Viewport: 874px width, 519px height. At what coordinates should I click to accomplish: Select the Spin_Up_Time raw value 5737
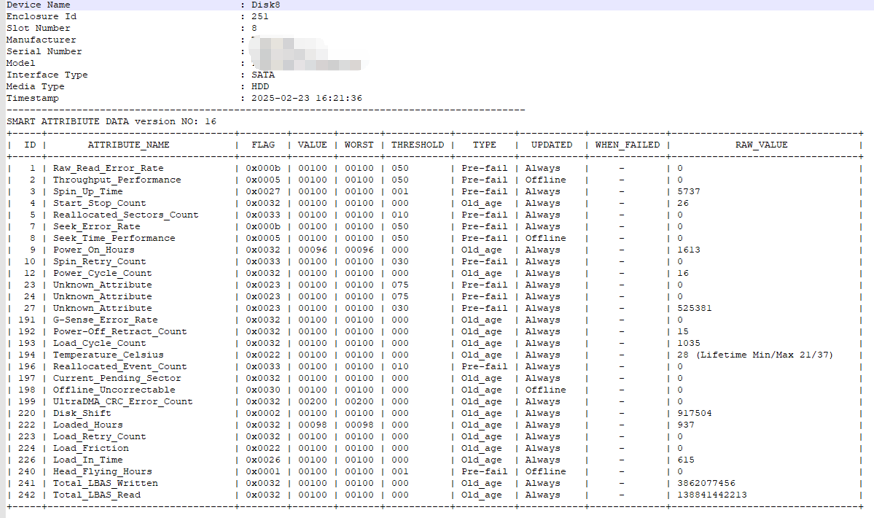[x=688, y=191]
